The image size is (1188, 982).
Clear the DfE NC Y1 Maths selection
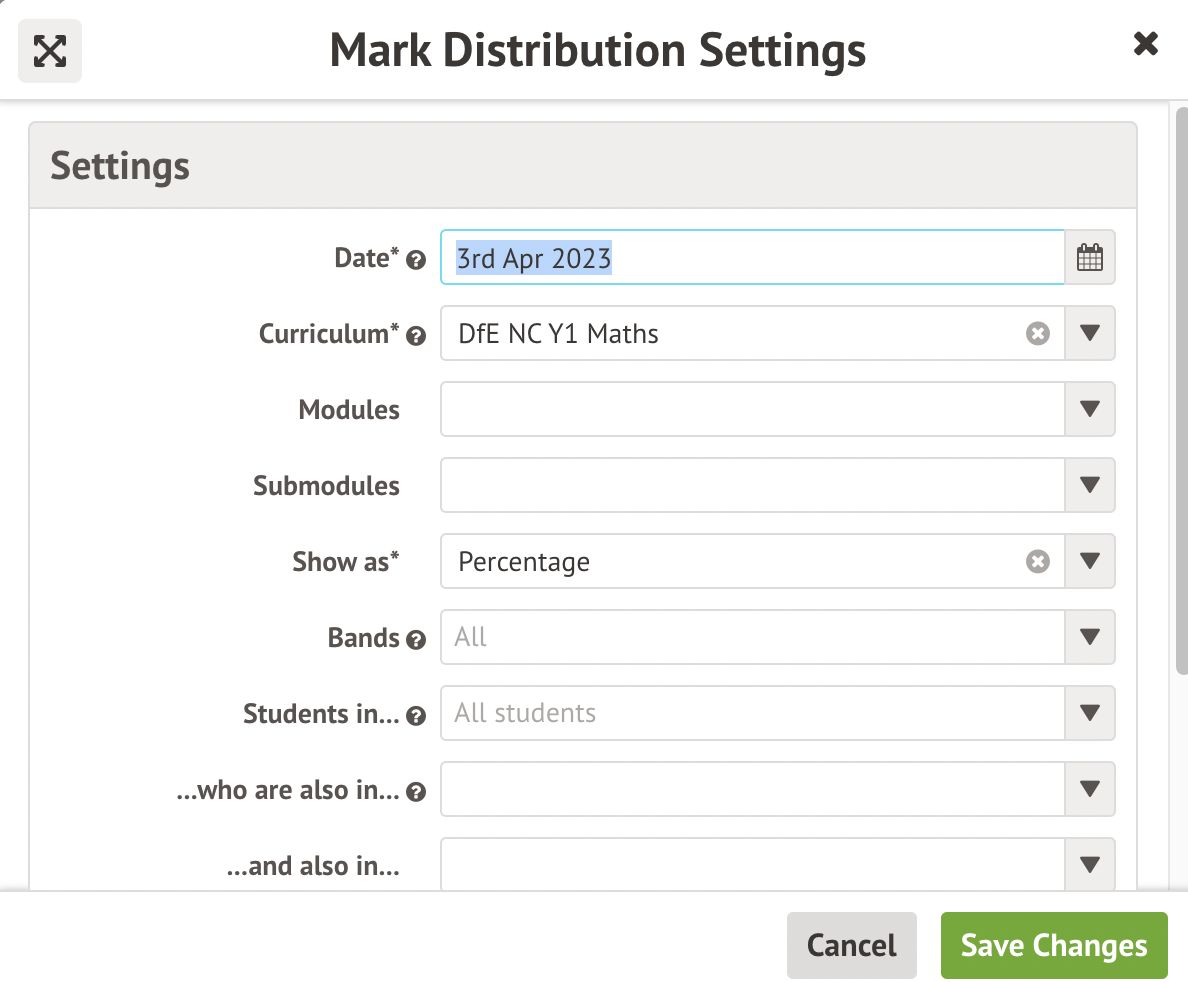point(1038,334)
